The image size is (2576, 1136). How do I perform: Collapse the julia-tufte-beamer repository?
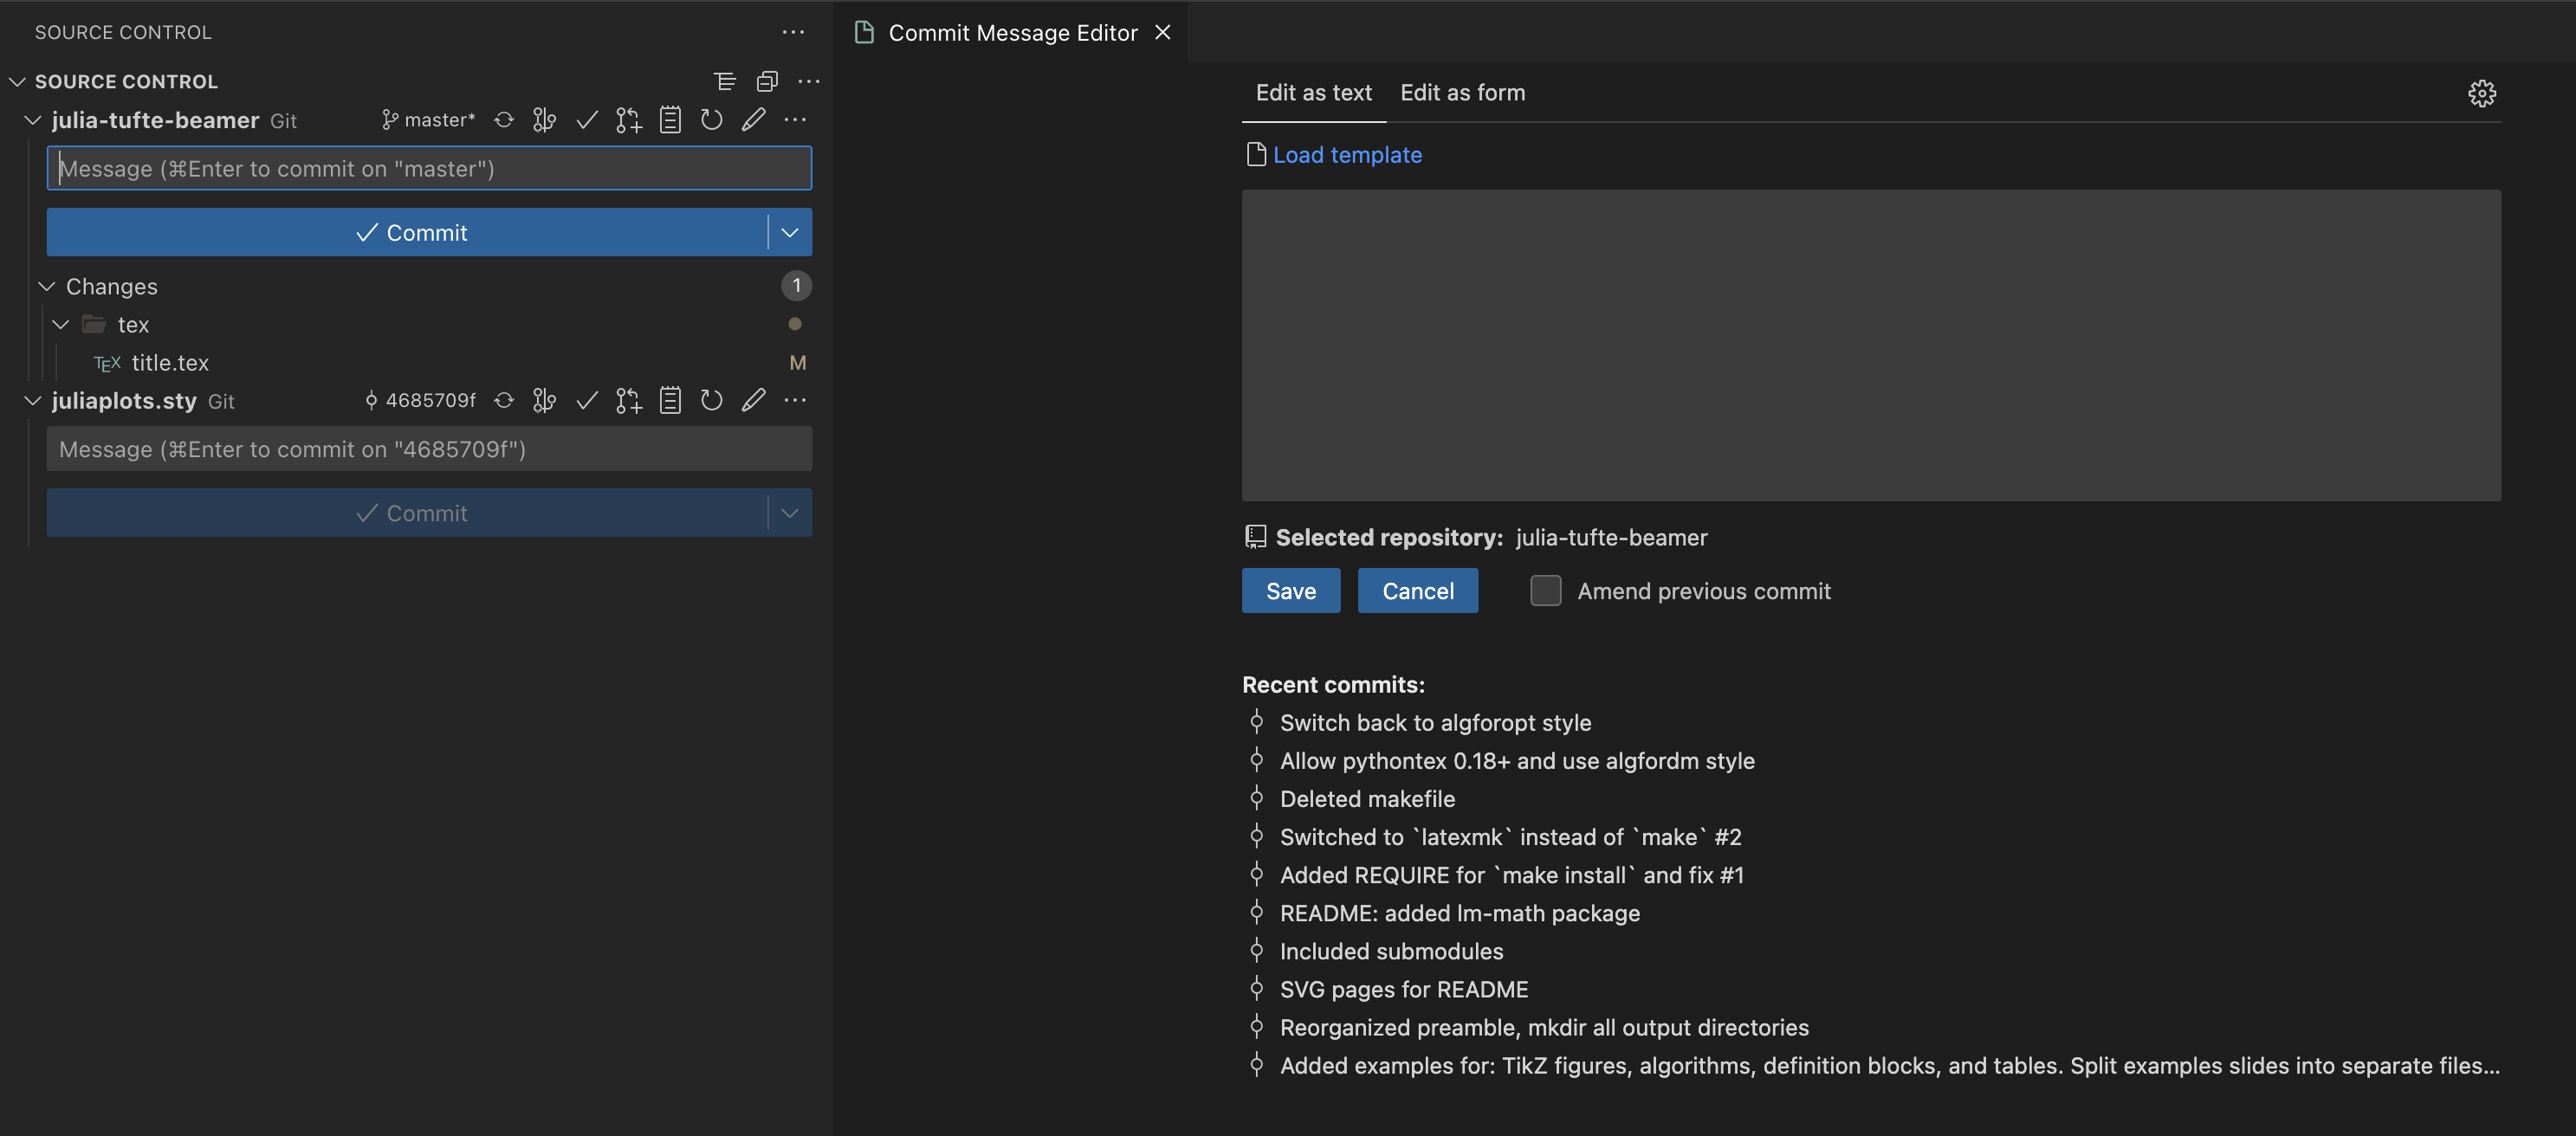(32, 120)
